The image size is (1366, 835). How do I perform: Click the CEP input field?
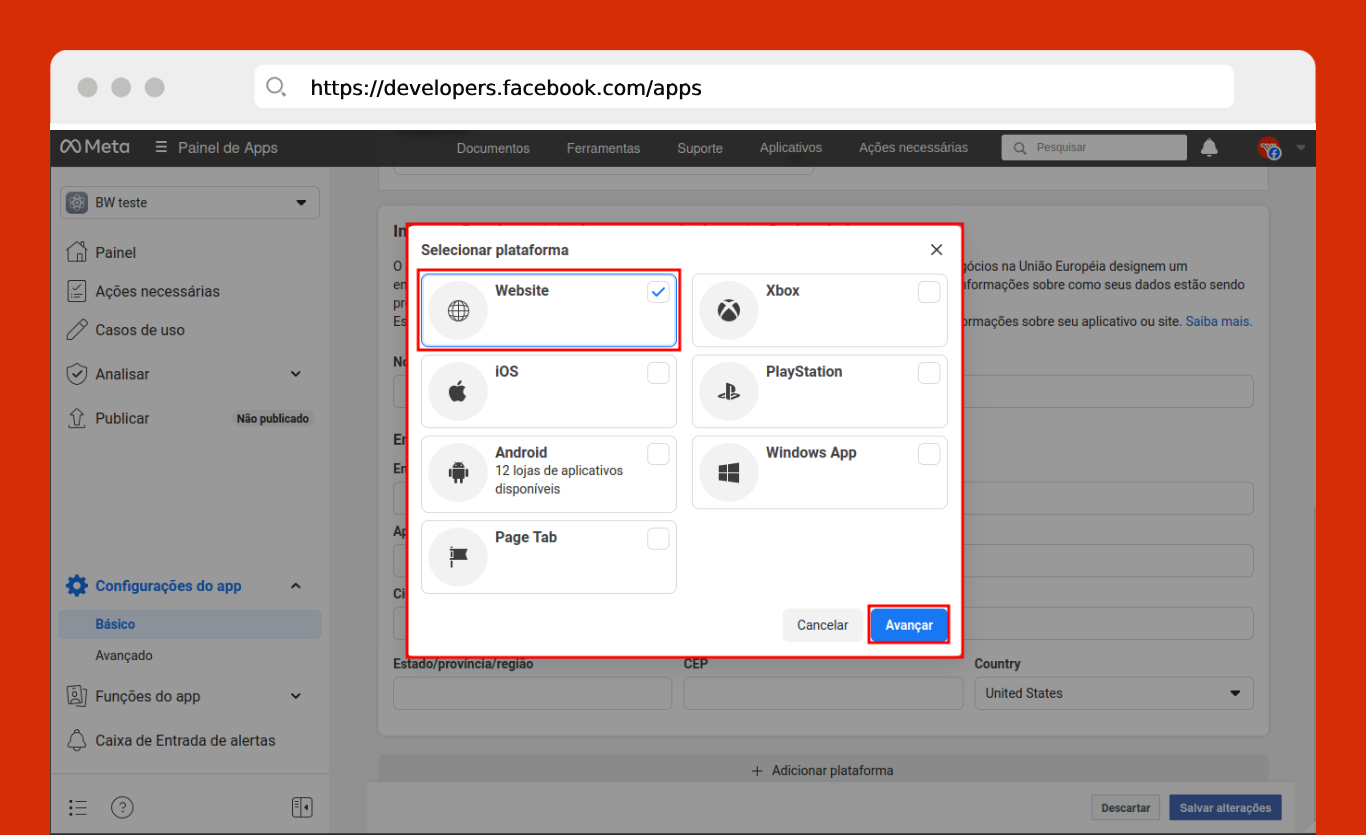(x=823, y=693)
